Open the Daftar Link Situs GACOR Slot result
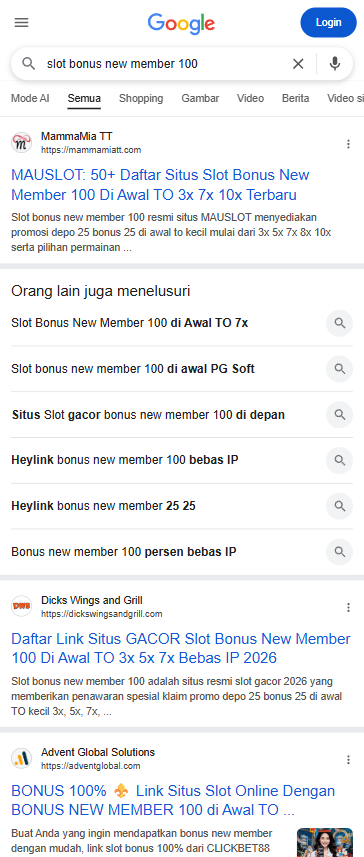This screenshot has height=857, width=364. [180, 648]
